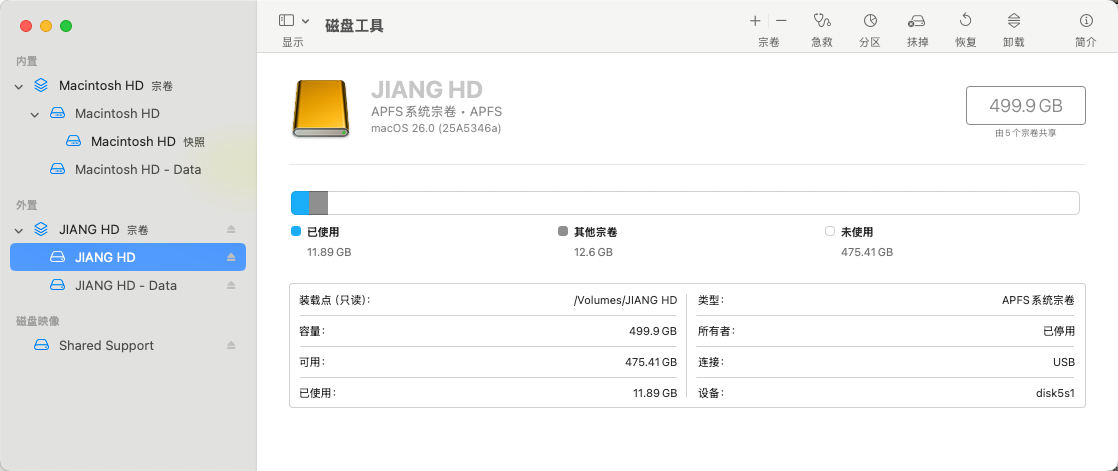
Task: Collapse the Macintosh HD container chevron
Action: (19, 86)
